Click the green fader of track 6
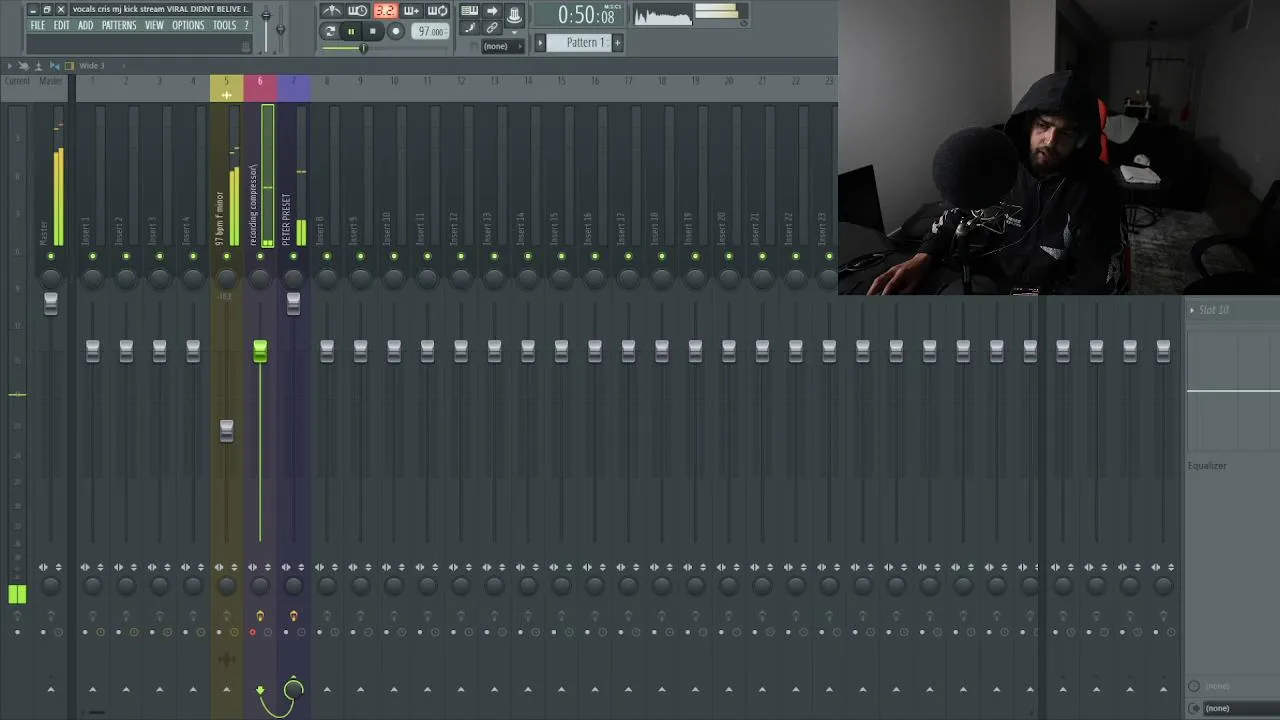1280x720 pixels. tap(260, 351)
